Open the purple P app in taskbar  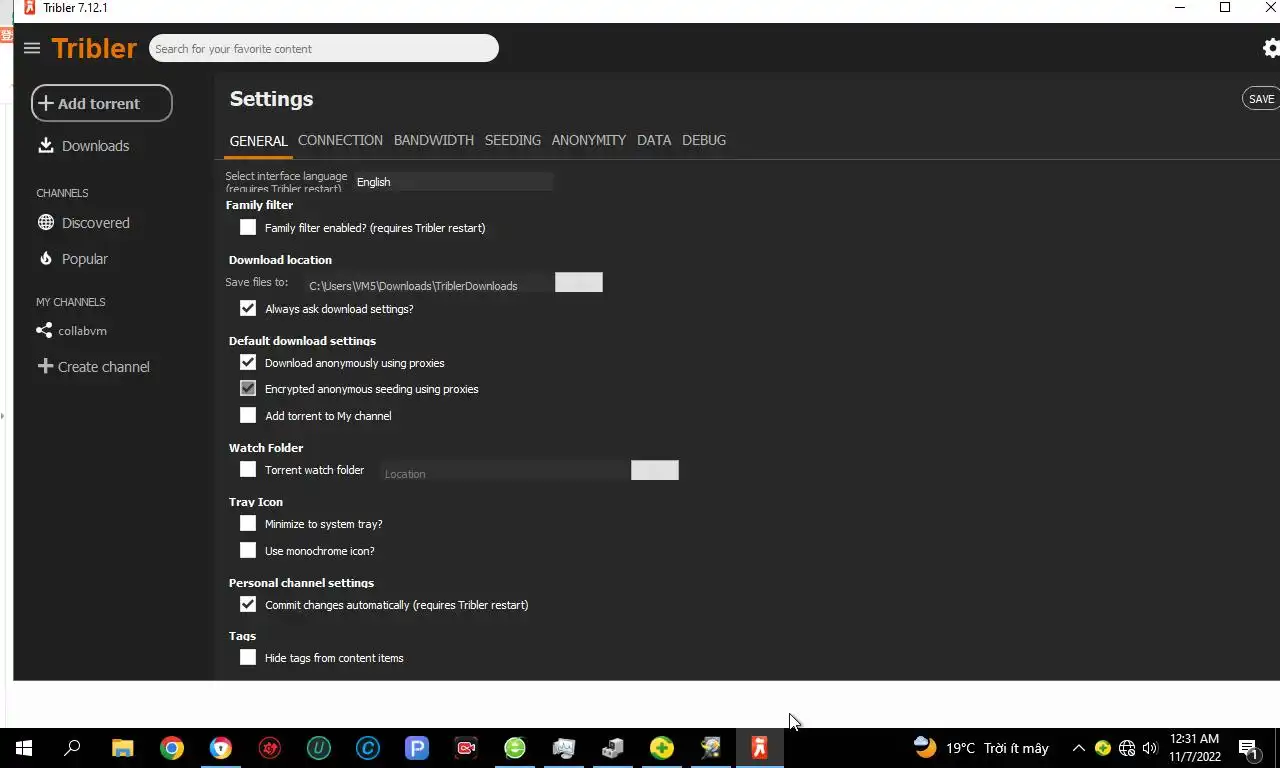click(x=417, y=748)
